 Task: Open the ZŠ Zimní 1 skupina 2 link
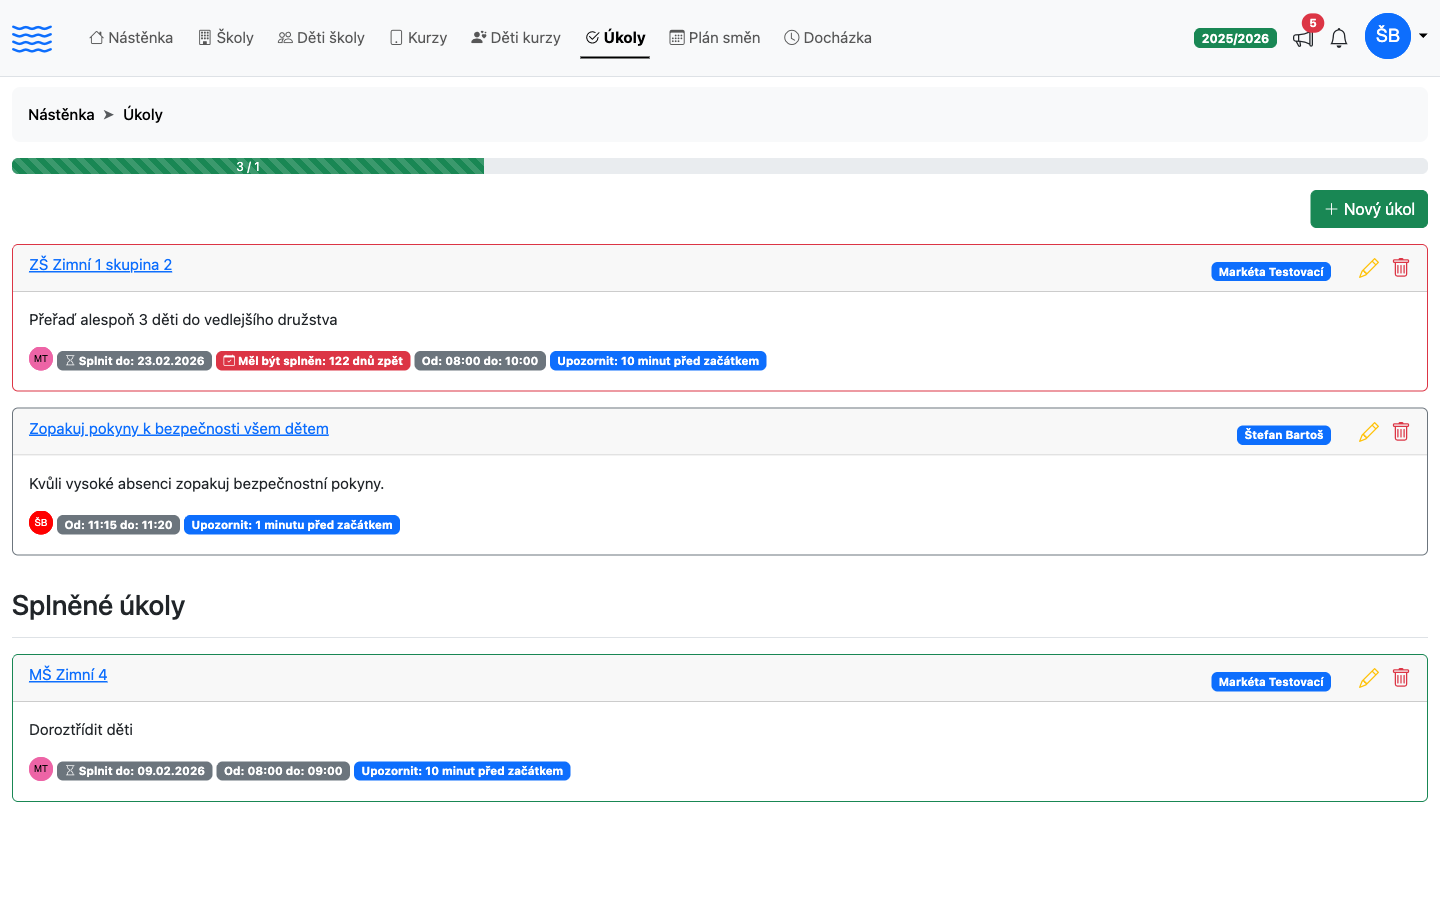click(x=100, y=265)
